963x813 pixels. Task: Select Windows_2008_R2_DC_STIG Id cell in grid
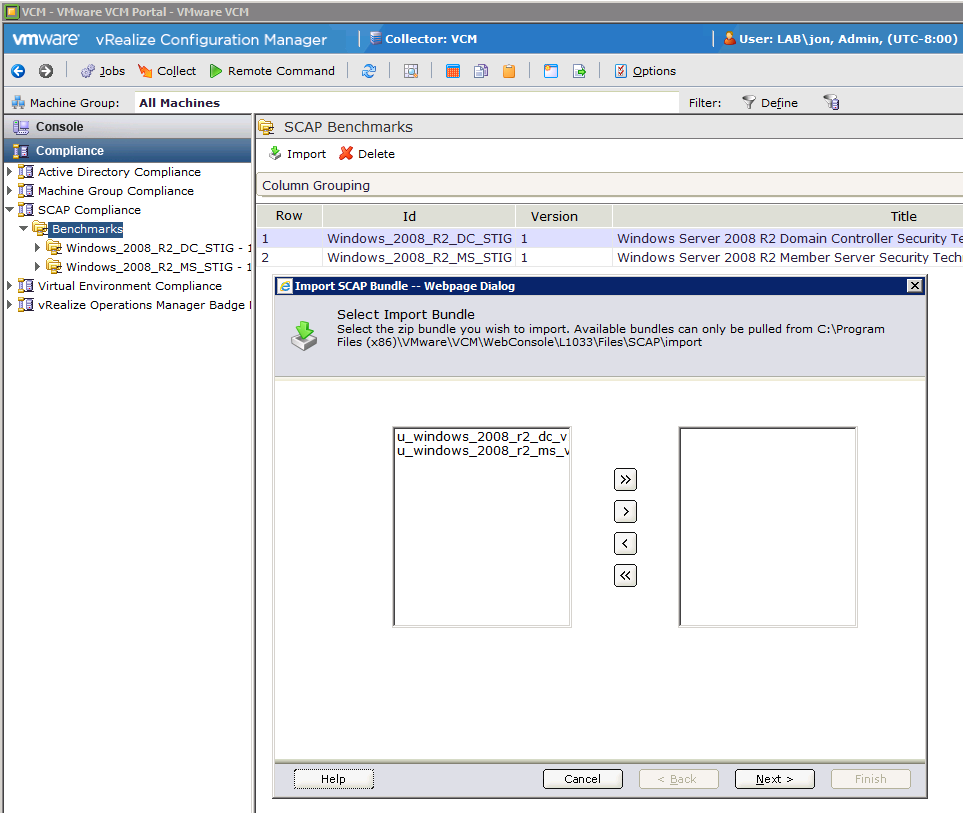click(x=419, y=238)
